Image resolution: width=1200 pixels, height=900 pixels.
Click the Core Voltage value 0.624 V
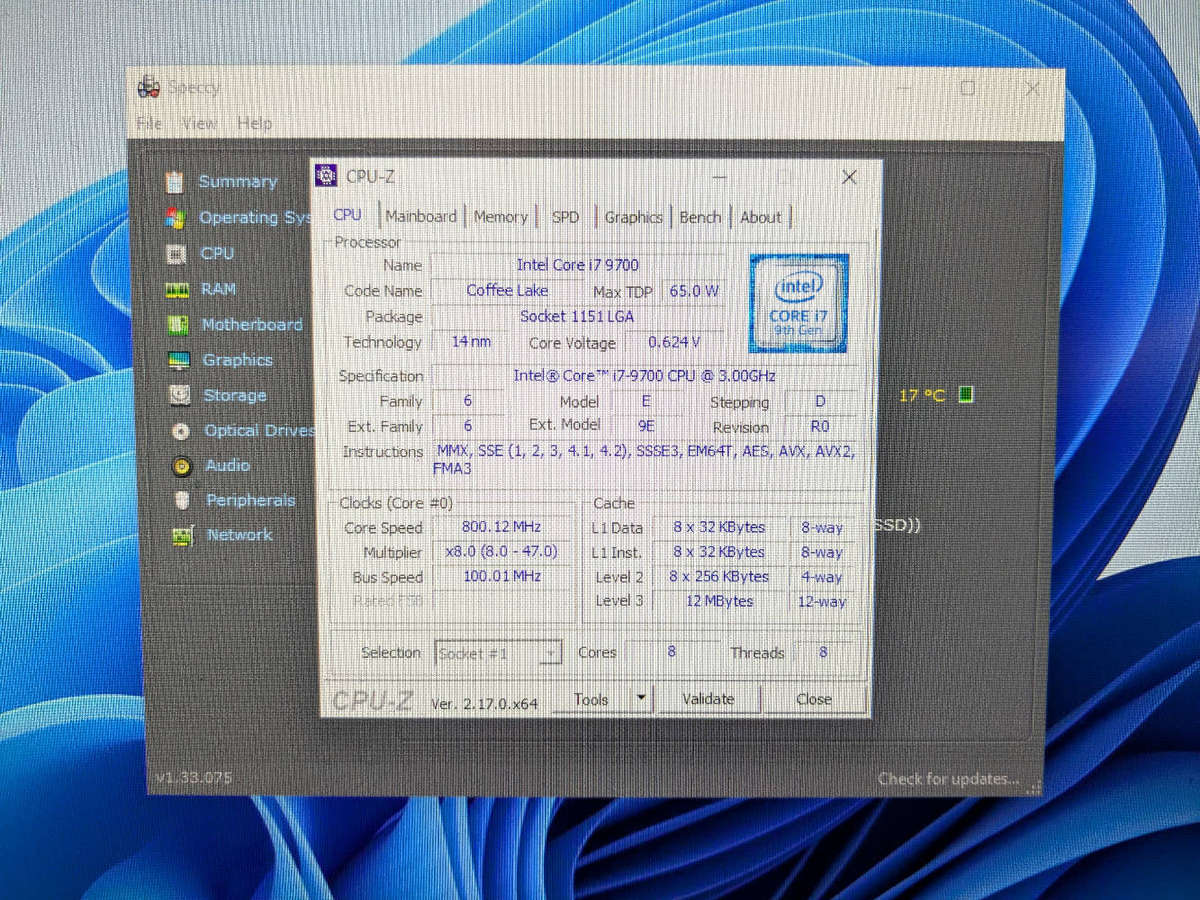pyautogui.click(x=674, y=342)
